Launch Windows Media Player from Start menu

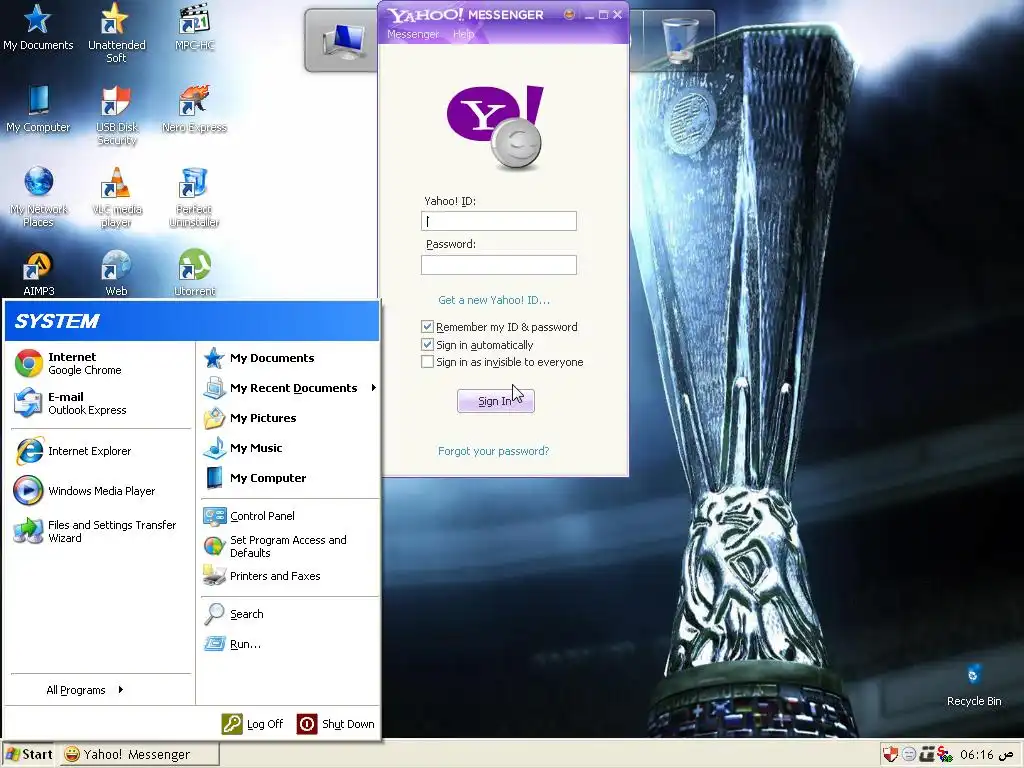[84, 491]
